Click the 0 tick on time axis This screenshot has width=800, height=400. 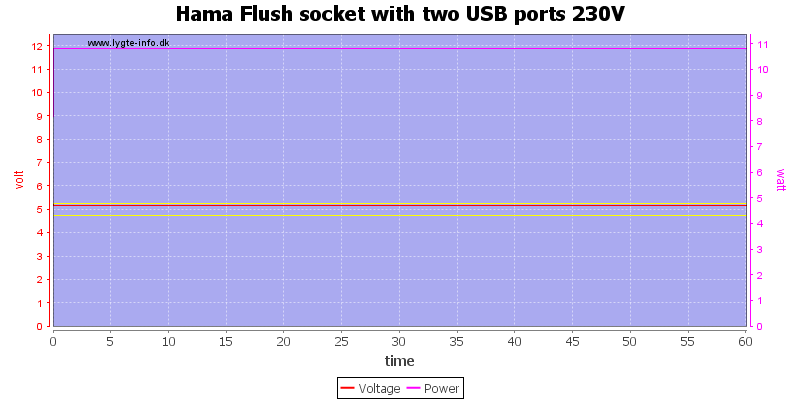[53, 341]
